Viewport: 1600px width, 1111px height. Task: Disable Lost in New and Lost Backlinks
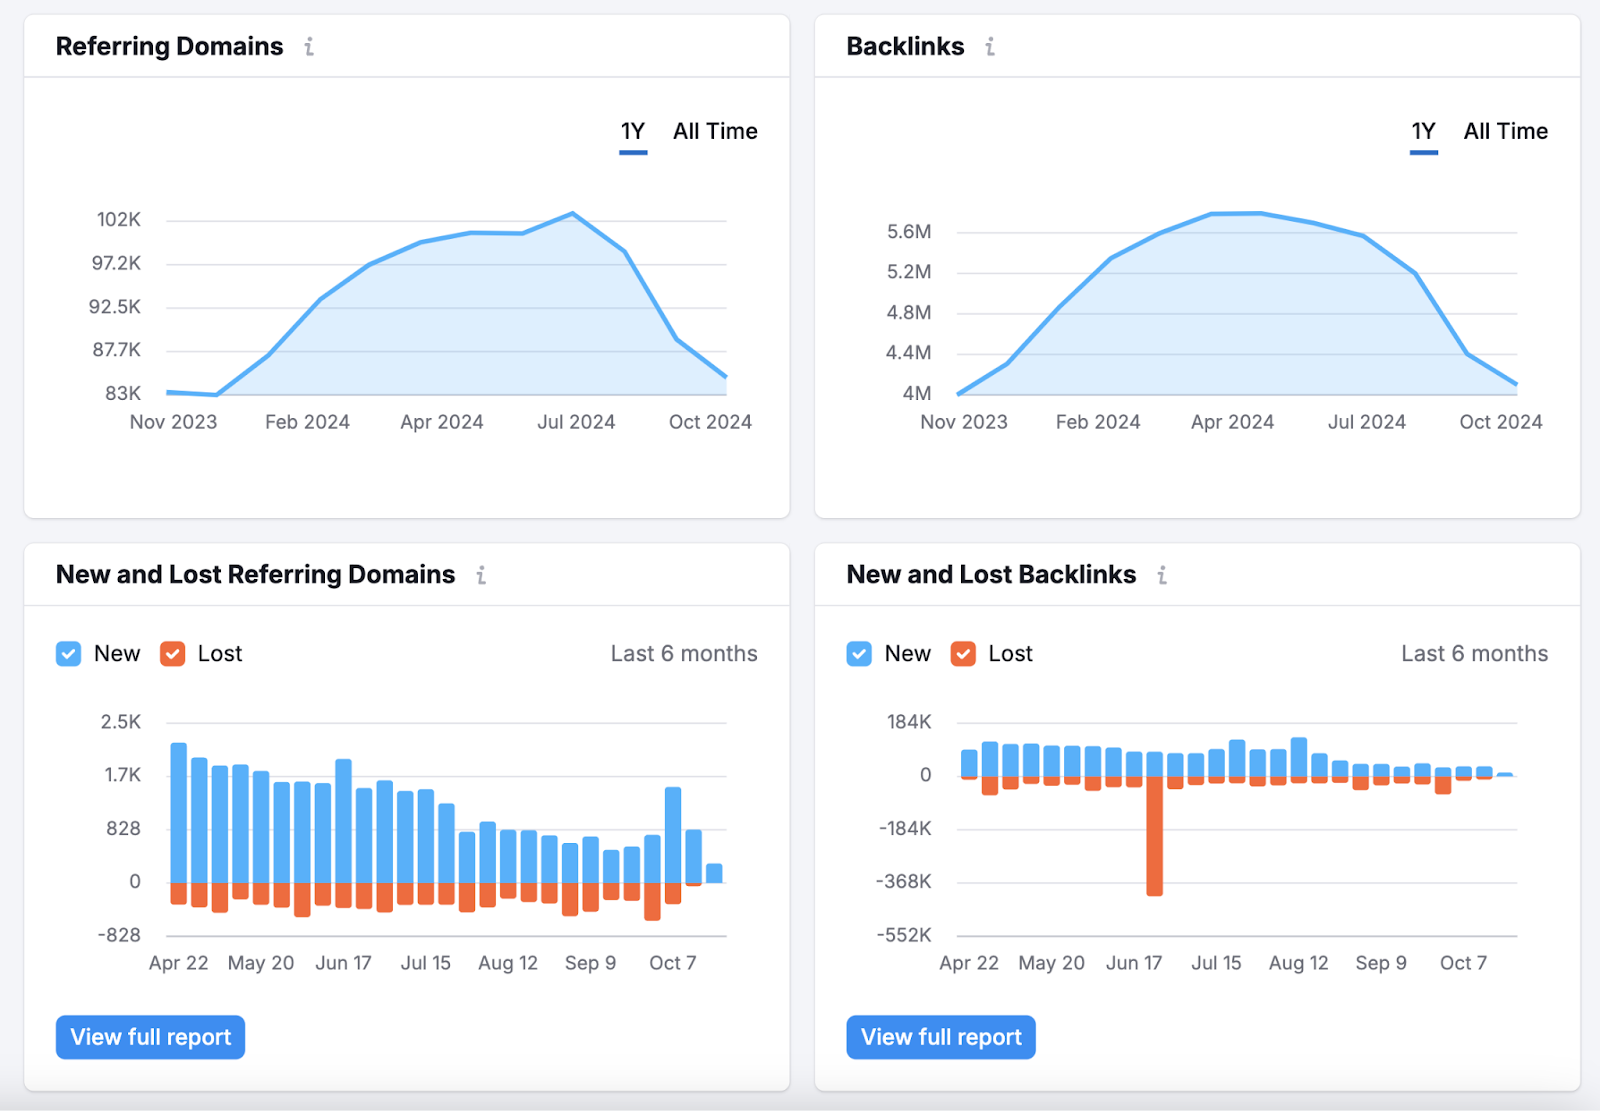point(963,653)
